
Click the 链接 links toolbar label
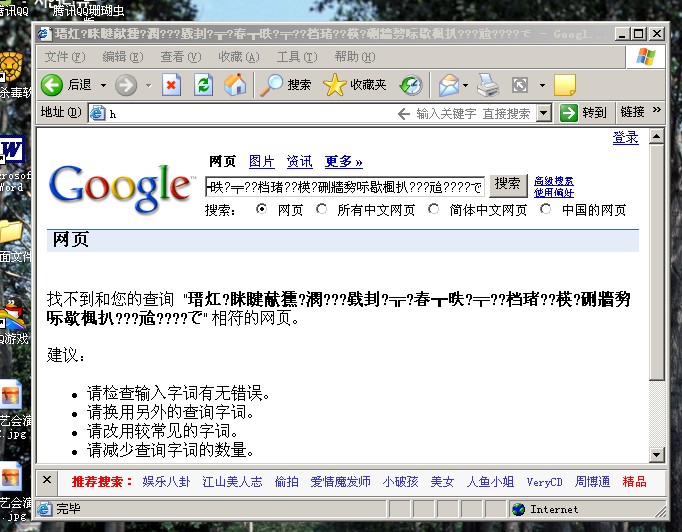pyautogui.click(x=632, y=113)
